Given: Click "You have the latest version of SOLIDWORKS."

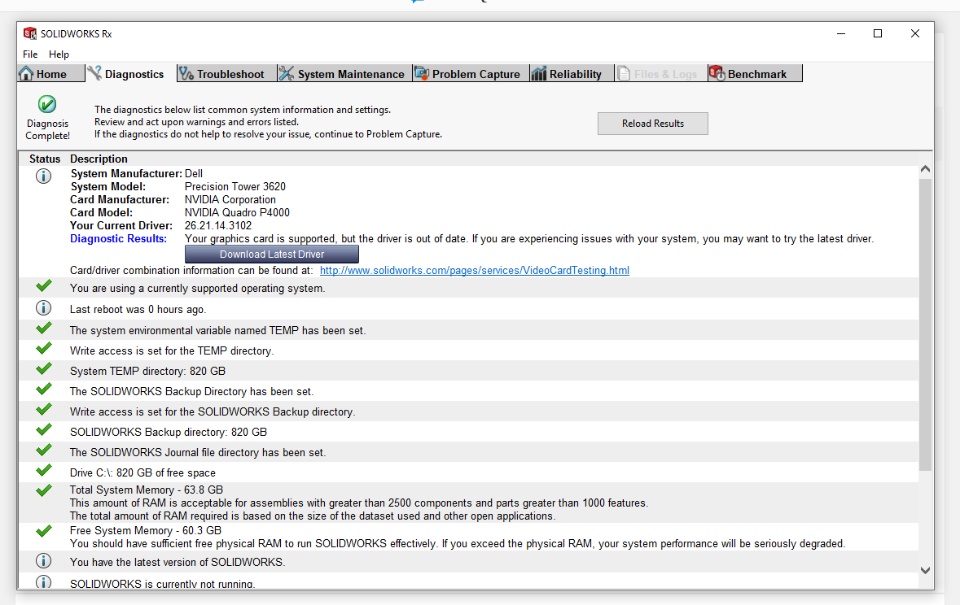Looking at the screenshot, I should 178,562.
